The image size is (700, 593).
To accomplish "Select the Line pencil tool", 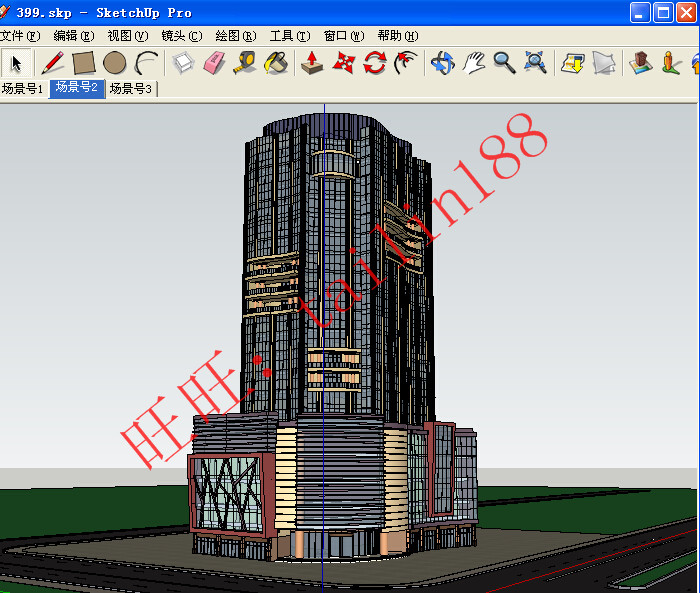I will [53, 63].
